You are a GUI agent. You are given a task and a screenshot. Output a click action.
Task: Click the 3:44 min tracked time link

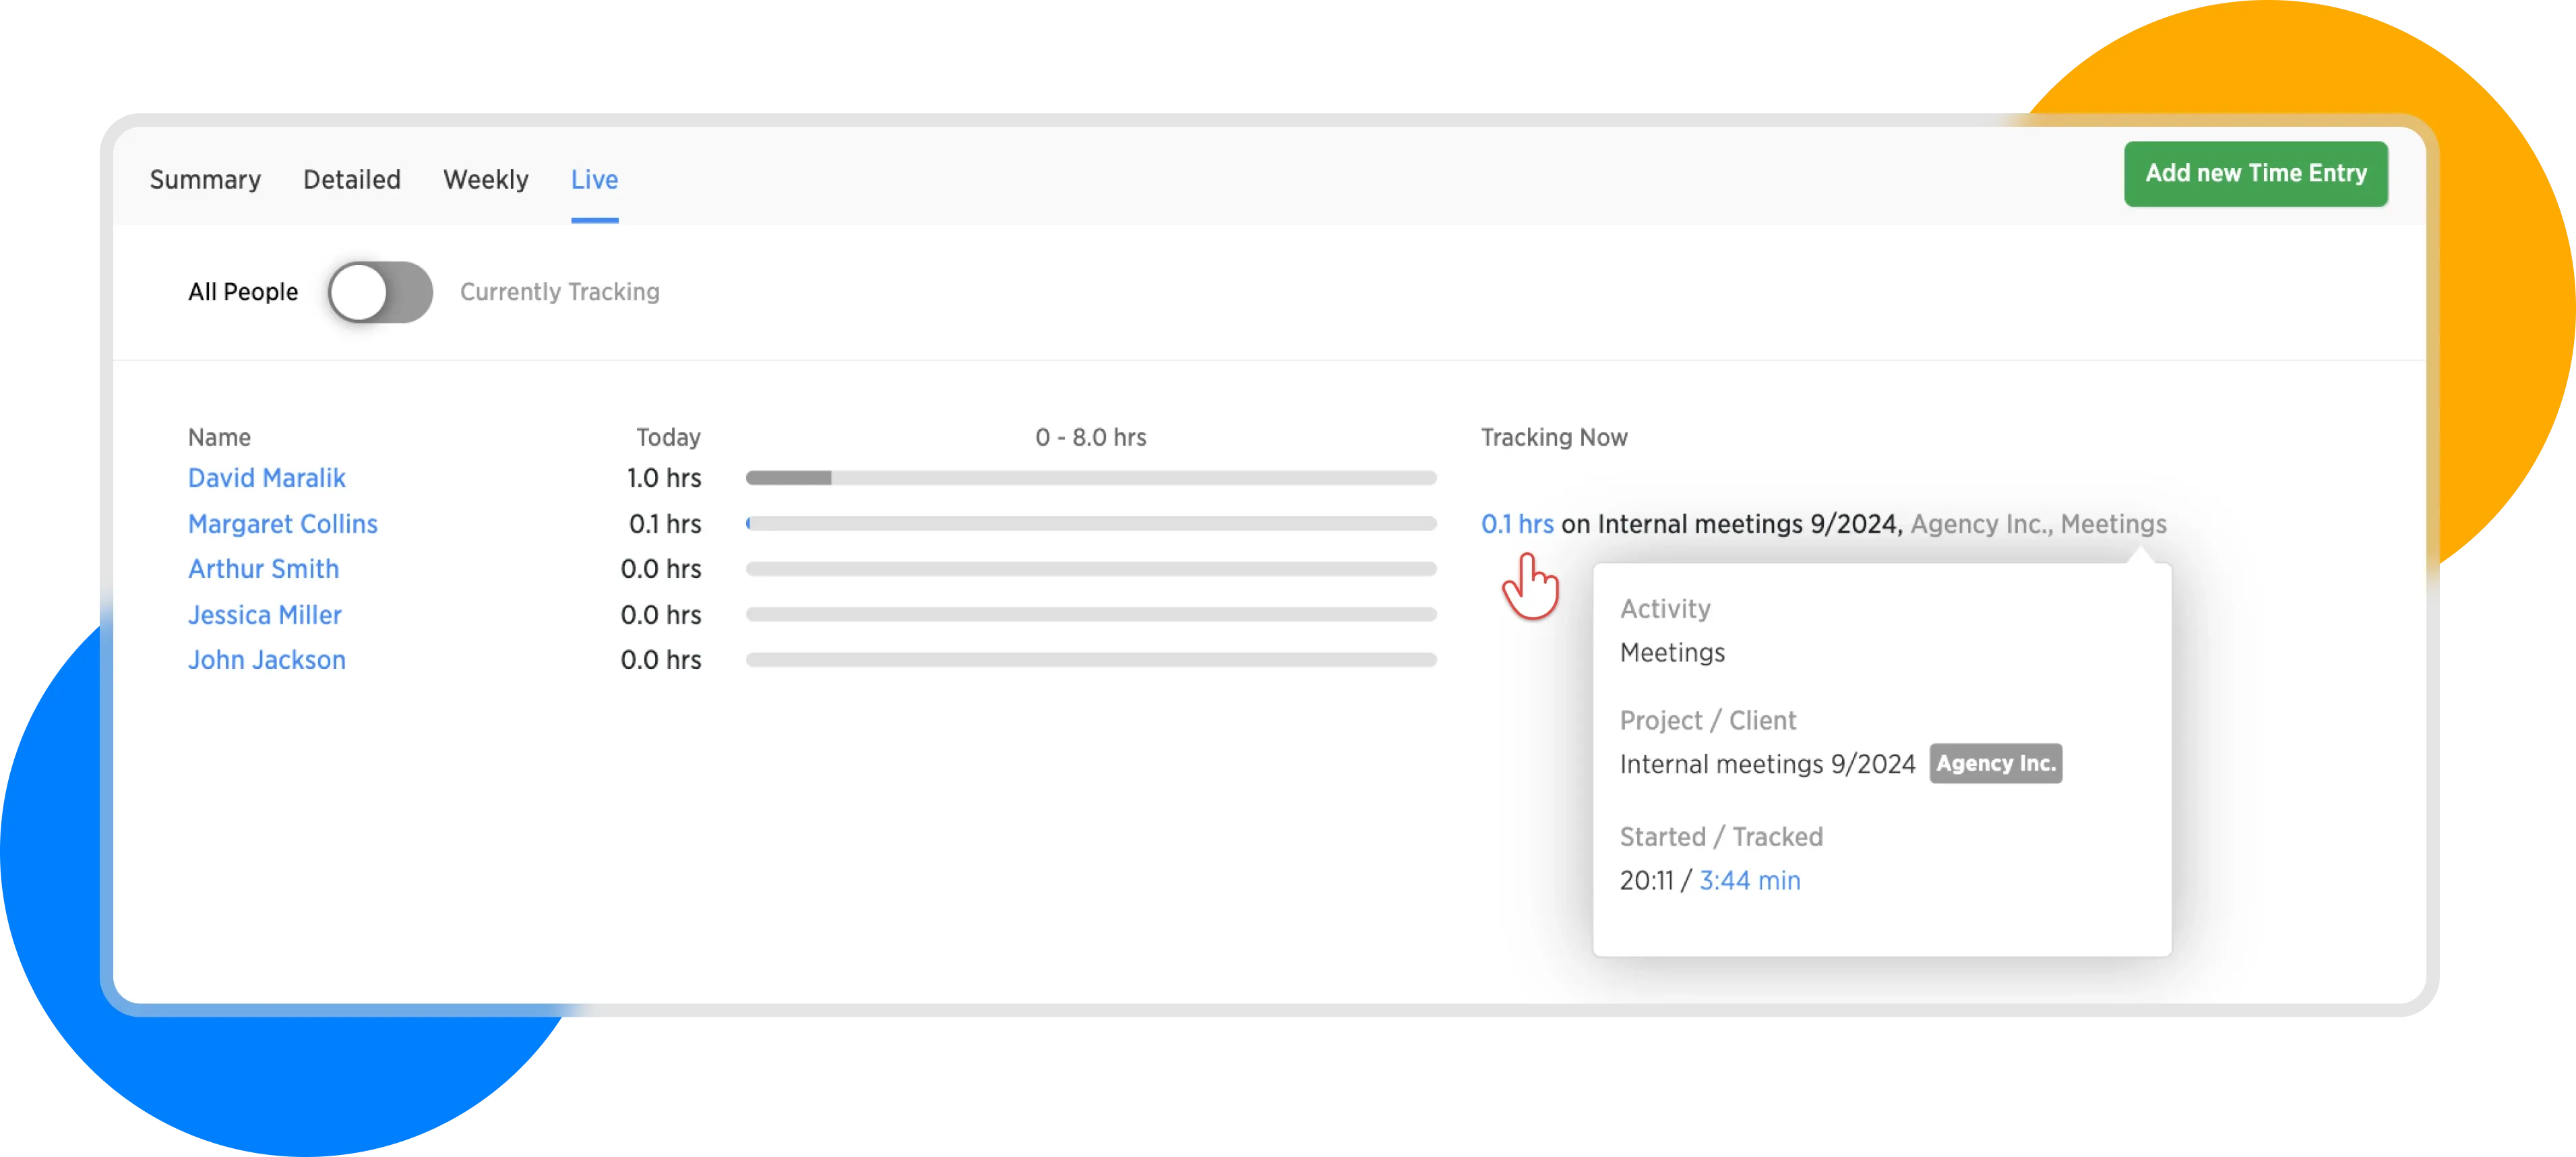click(1749, 881)
